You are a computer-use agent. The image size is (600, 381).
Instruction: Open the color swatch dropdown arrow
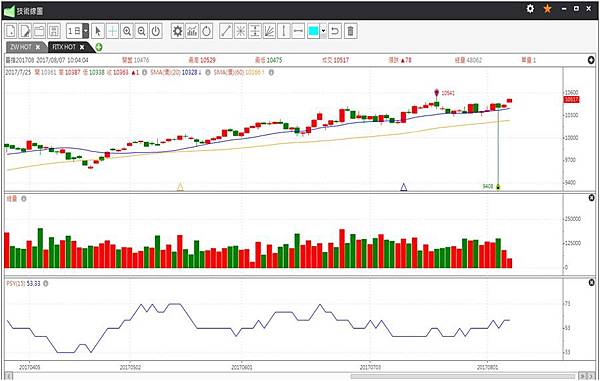(x=324, y=31)
